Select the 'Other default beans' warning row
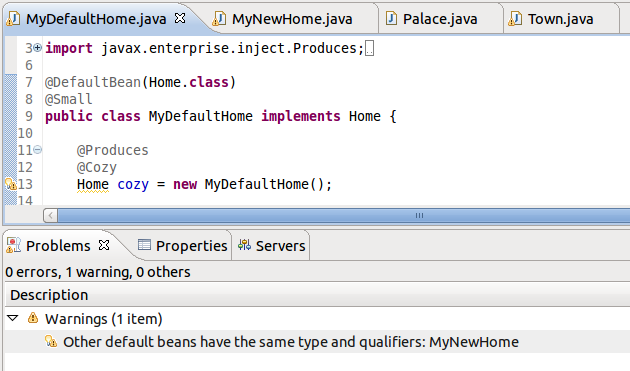The width and height of the screenshot is (630, 371). [x=317, y=342]
